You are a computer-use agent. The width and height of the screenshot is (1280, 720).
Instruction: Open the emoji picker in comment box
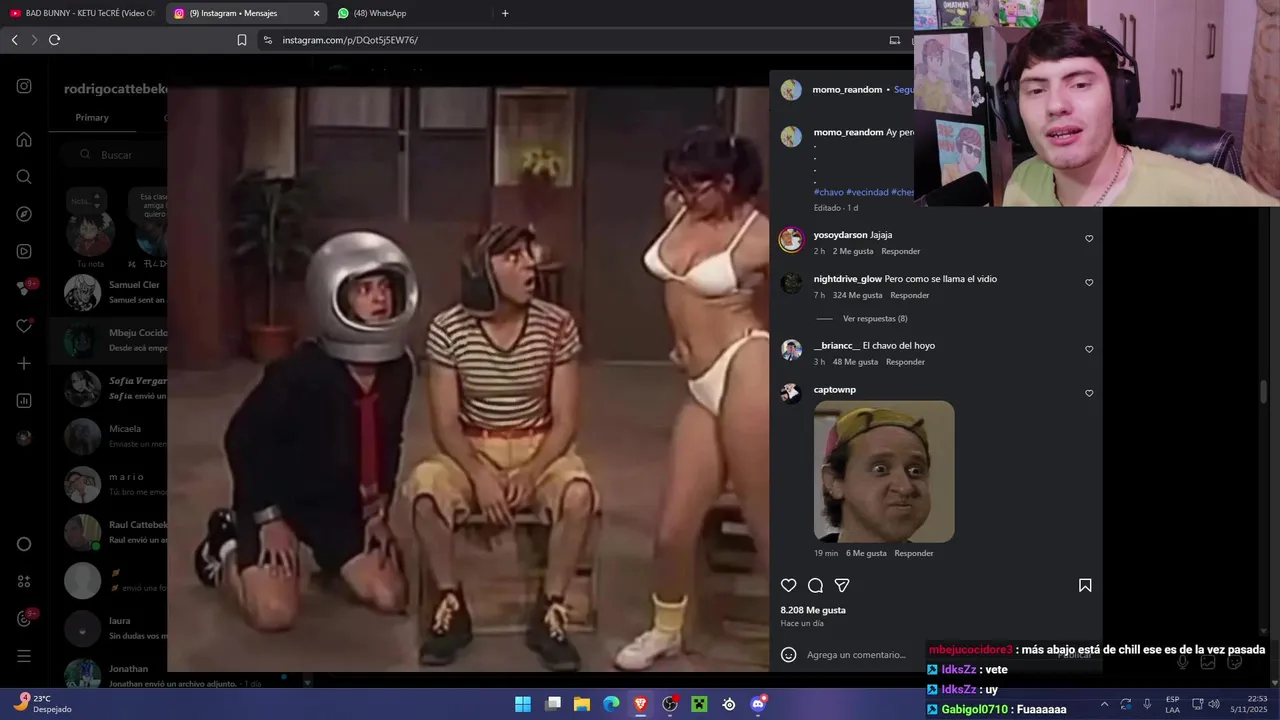[789, 655]
